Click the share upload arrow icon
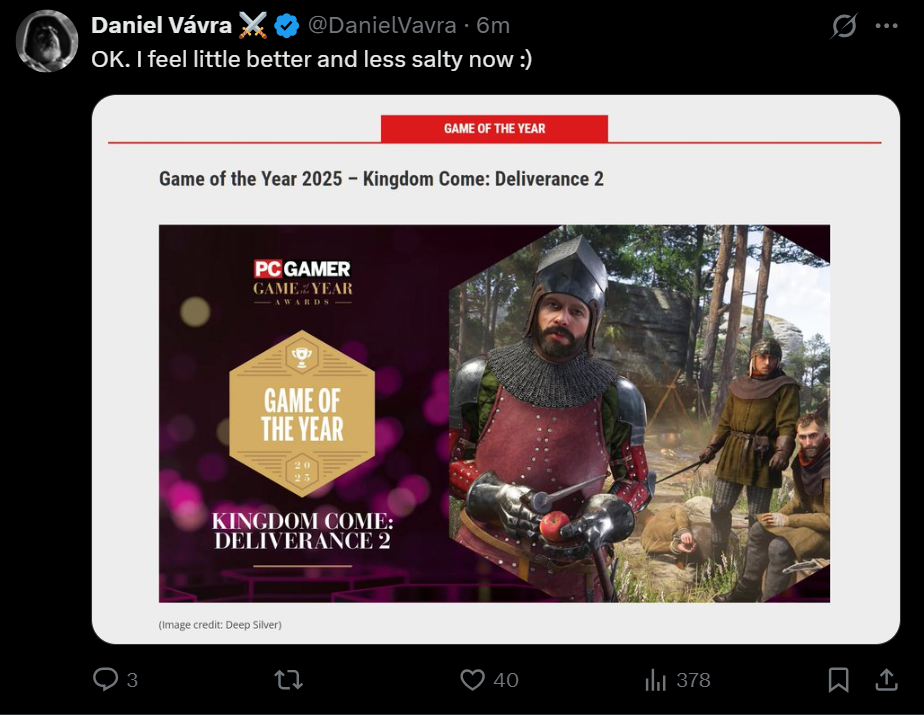924x715 pixels. point(886,680)
